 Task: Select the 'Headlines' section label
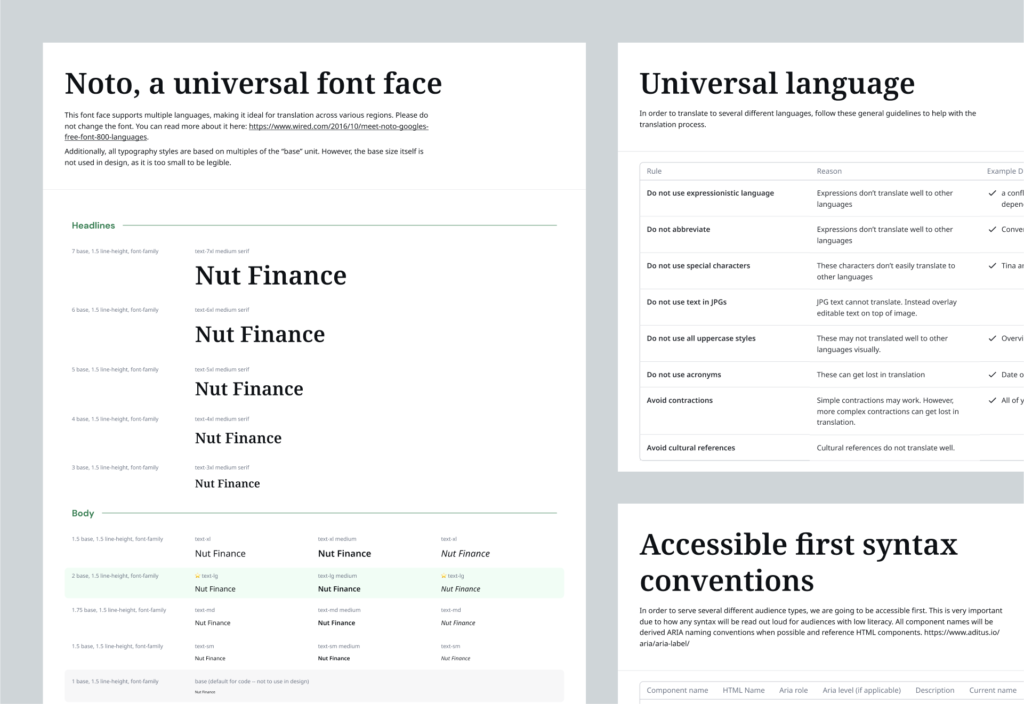coord(93,225)
